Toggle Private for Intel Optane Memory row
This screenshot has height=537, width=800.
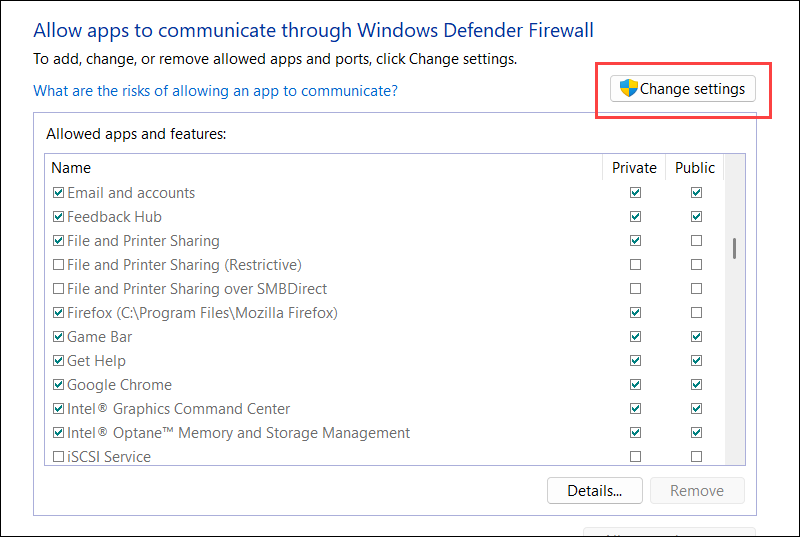pos(635,432)
